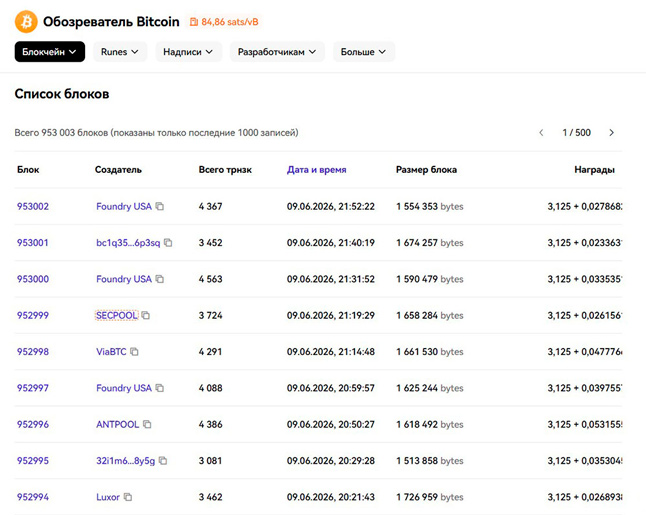This screenshot has height=515, width=646.
Task: Open block 953002 link
Action: [33, 206]
